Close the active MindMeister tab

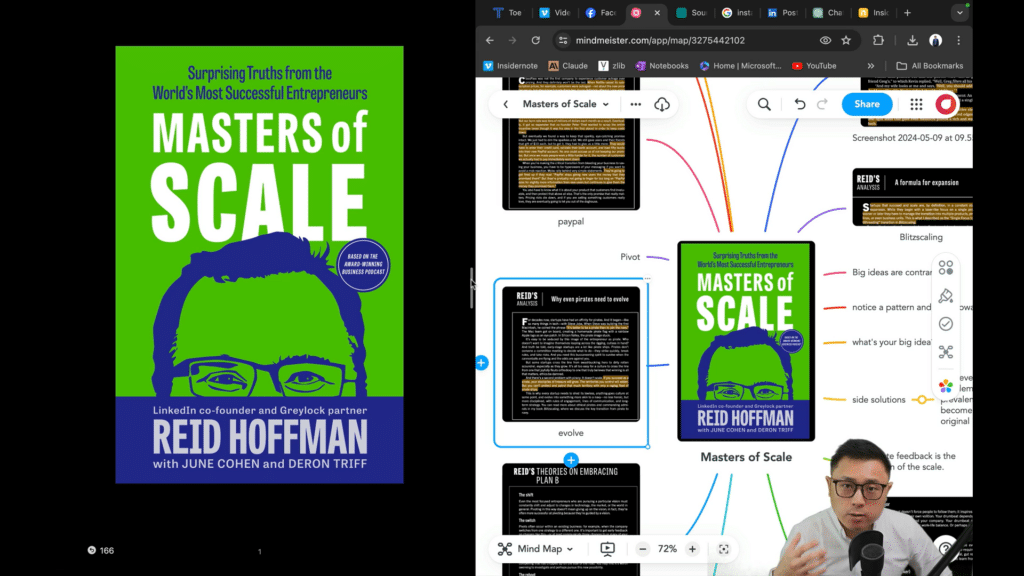657,12
